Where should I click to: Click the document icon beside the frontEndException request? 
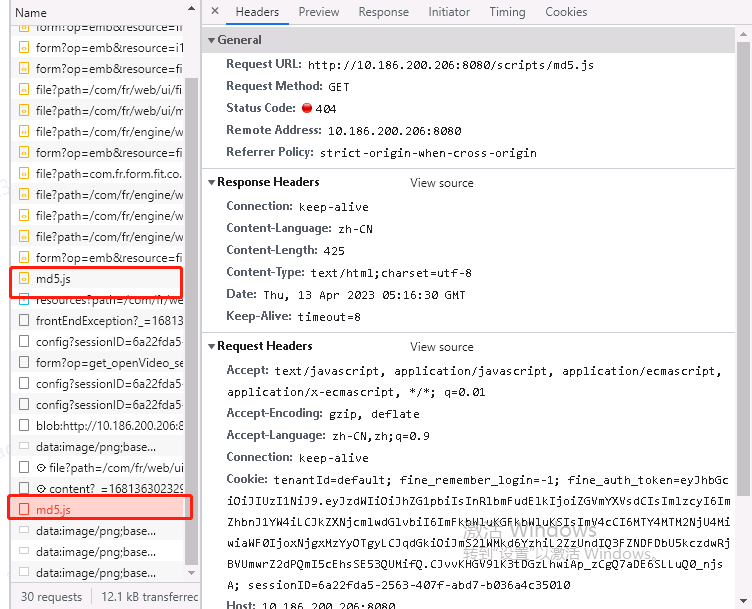tap(25, 321)
